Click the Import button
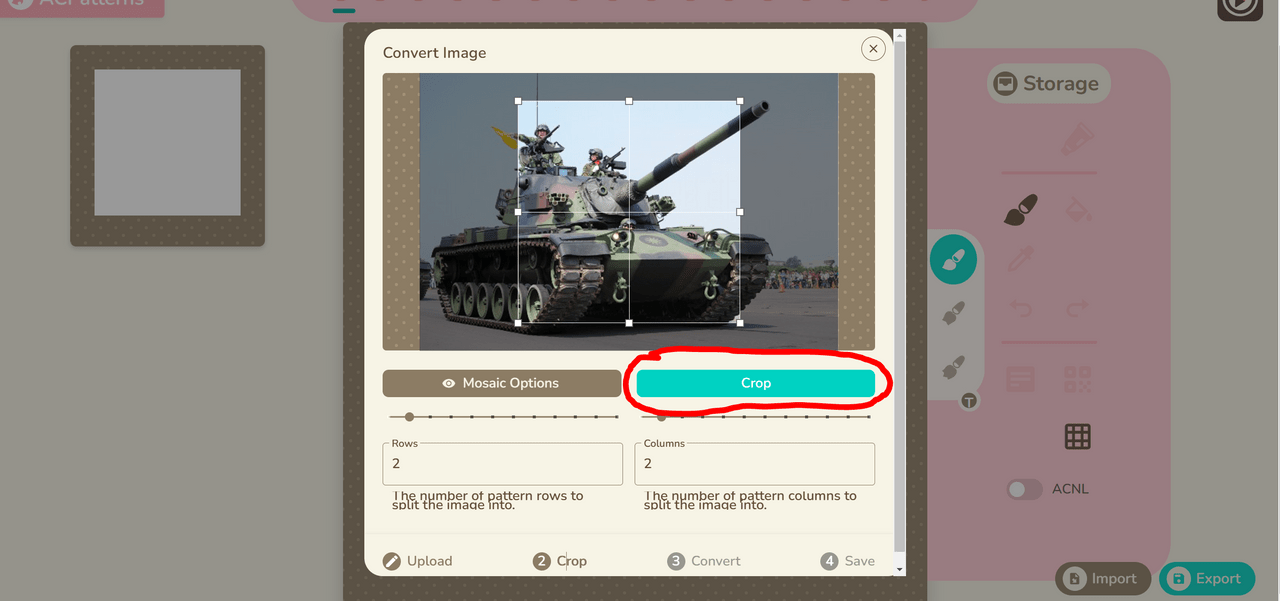The height and width of the screenshot is (601, 1280). pyautogui.click(x=1102, y=578)
